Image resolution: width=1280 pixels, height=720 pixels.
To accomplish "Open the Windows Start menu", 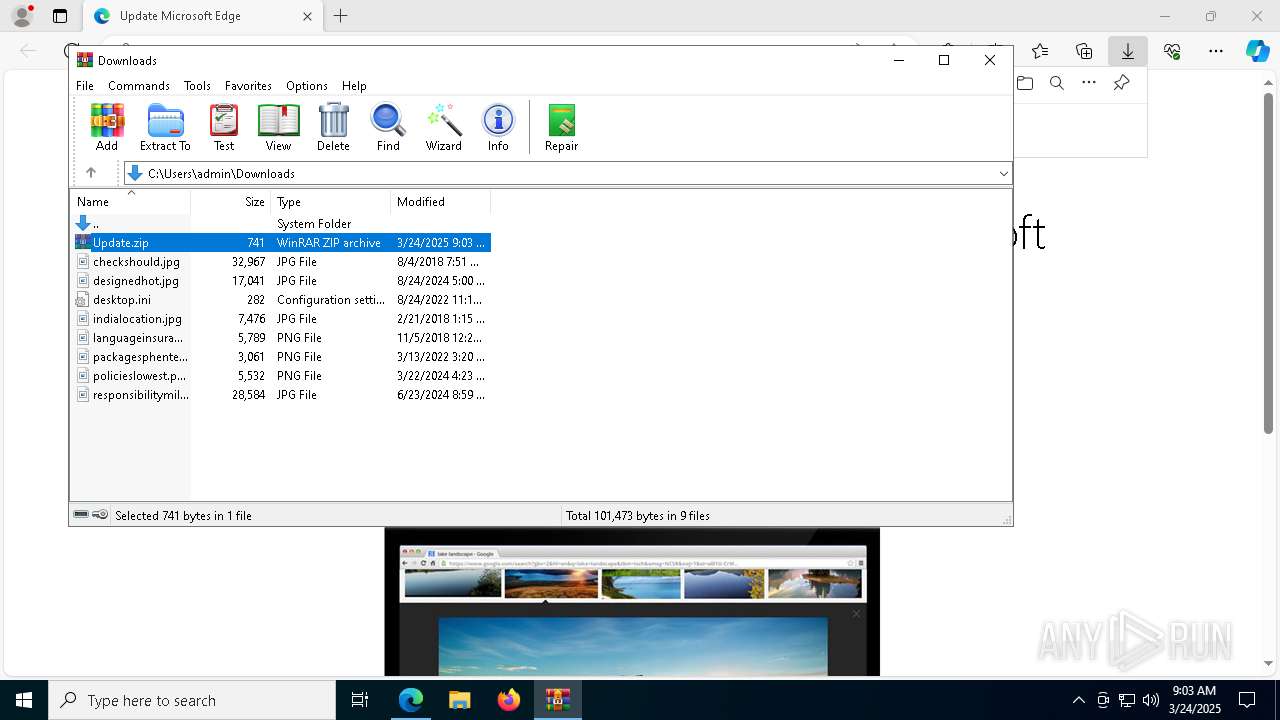I will (24, 700).
